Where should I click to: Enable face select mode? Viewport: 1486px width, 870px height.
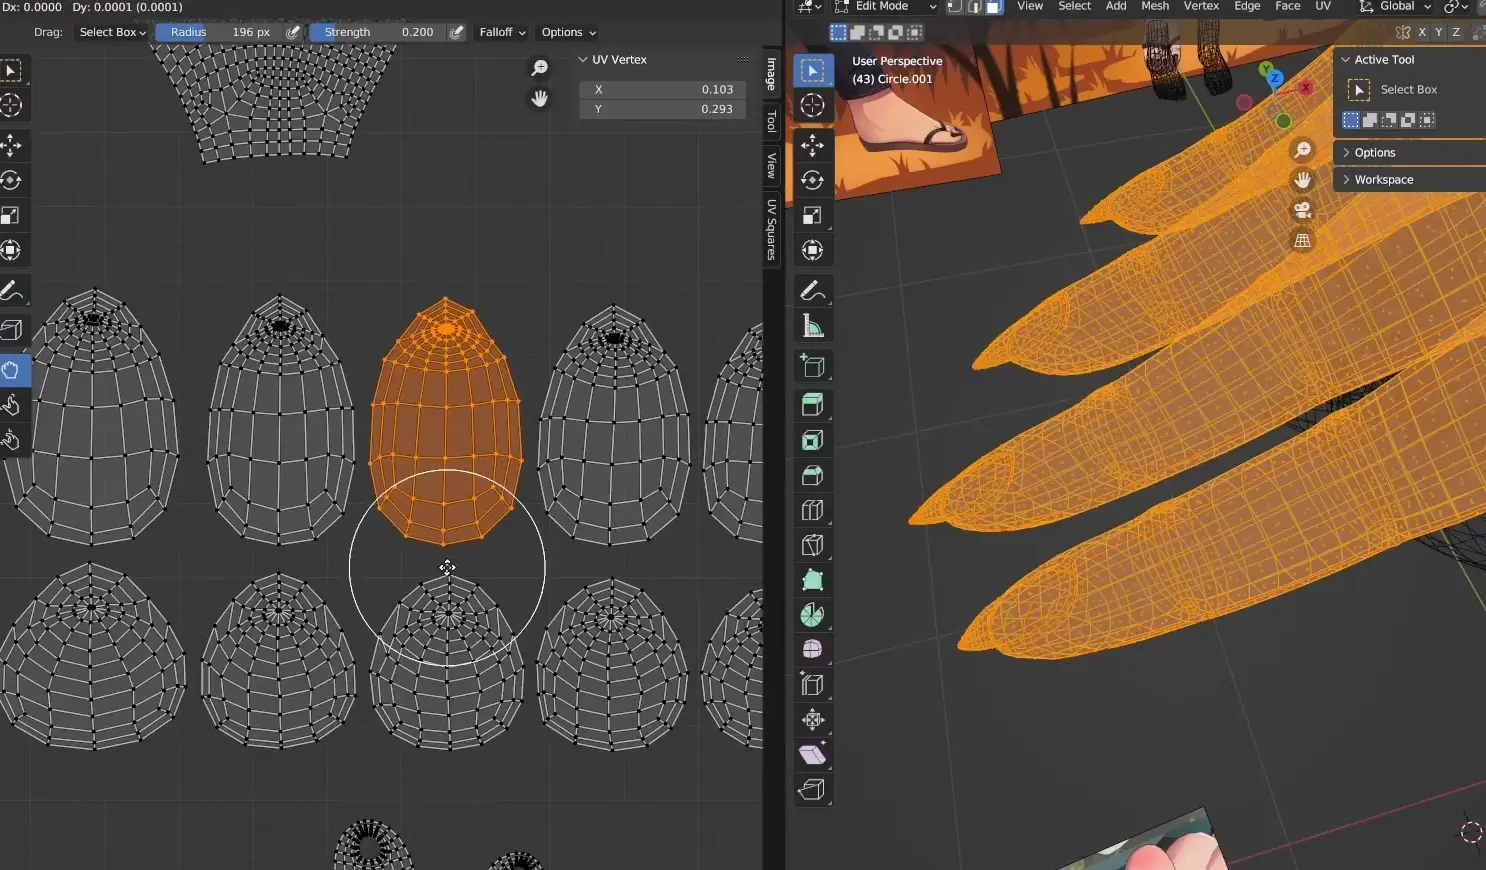point(993,7)
